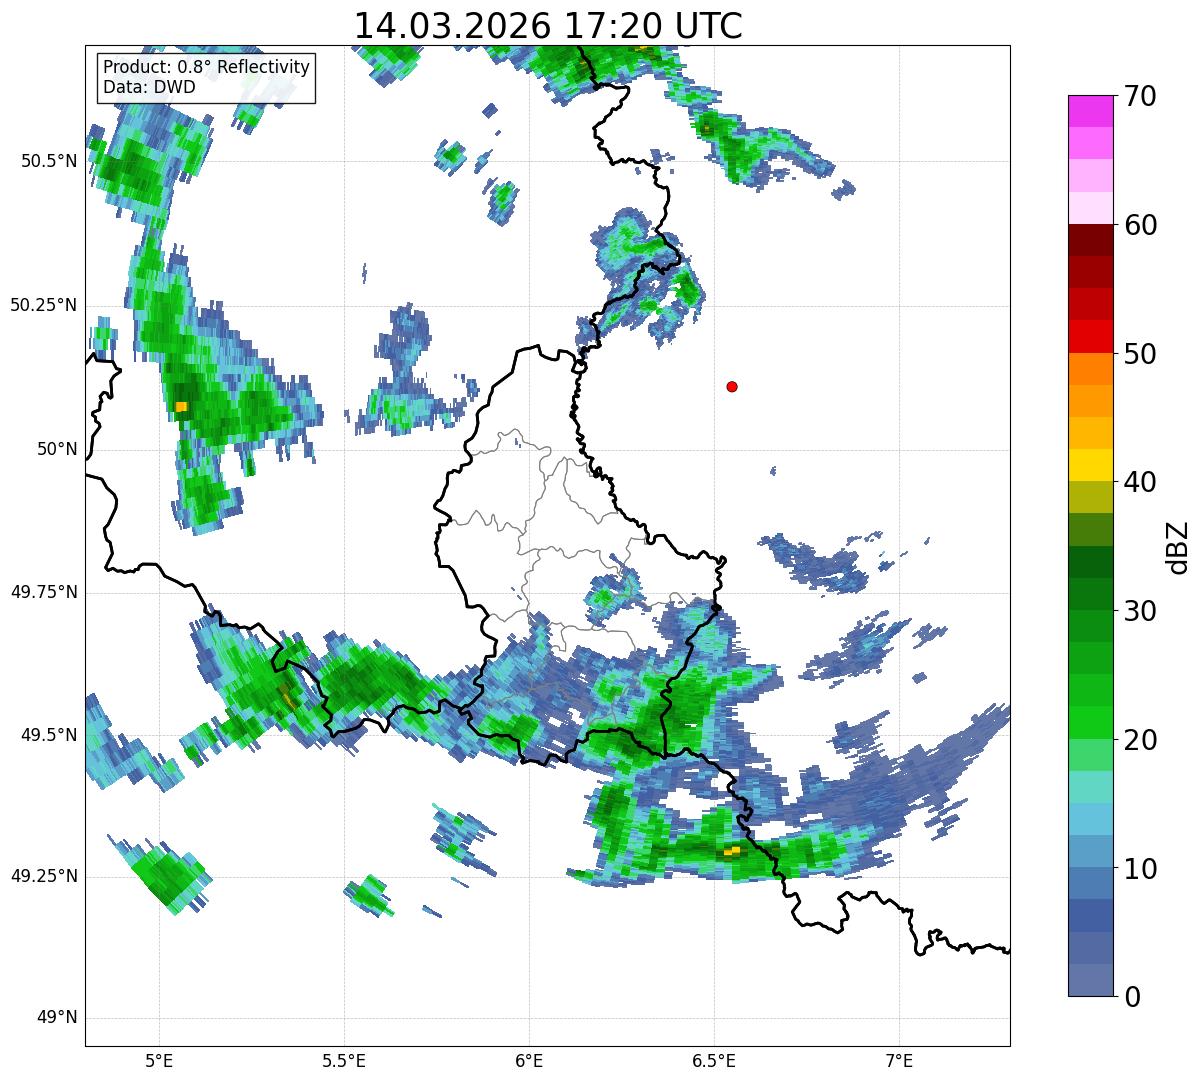
Task: Click the 6°E longitude tick label
Action: (x=529, y=1060)
